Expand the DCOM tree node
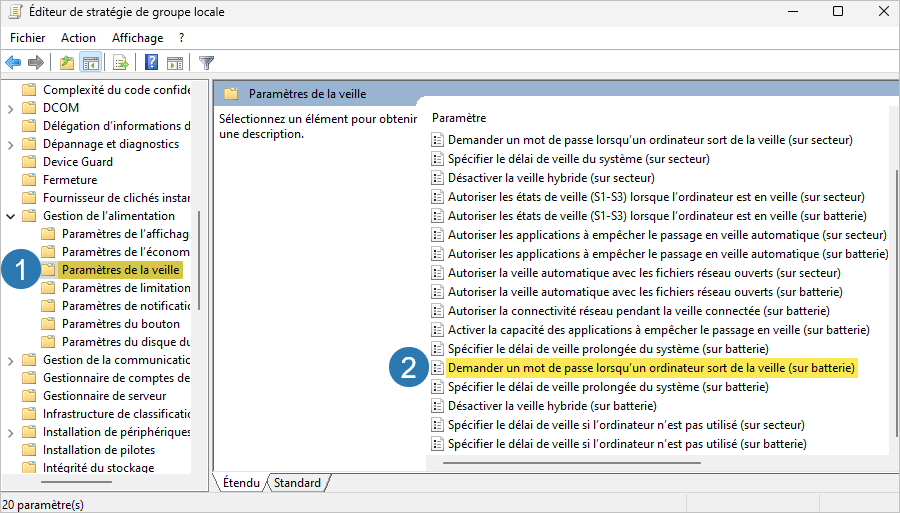The width and height of the screenshot is (900, 513). click(10, 108)
